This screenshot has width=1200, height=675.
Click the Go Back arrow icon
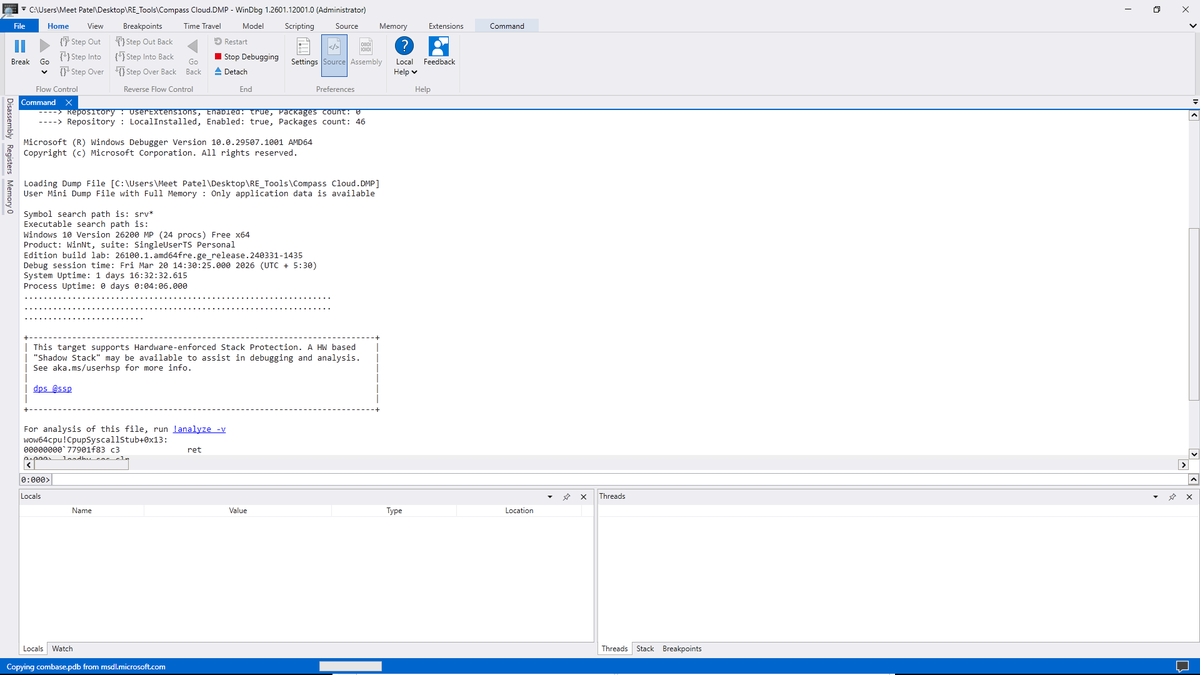tap(193, 46)
